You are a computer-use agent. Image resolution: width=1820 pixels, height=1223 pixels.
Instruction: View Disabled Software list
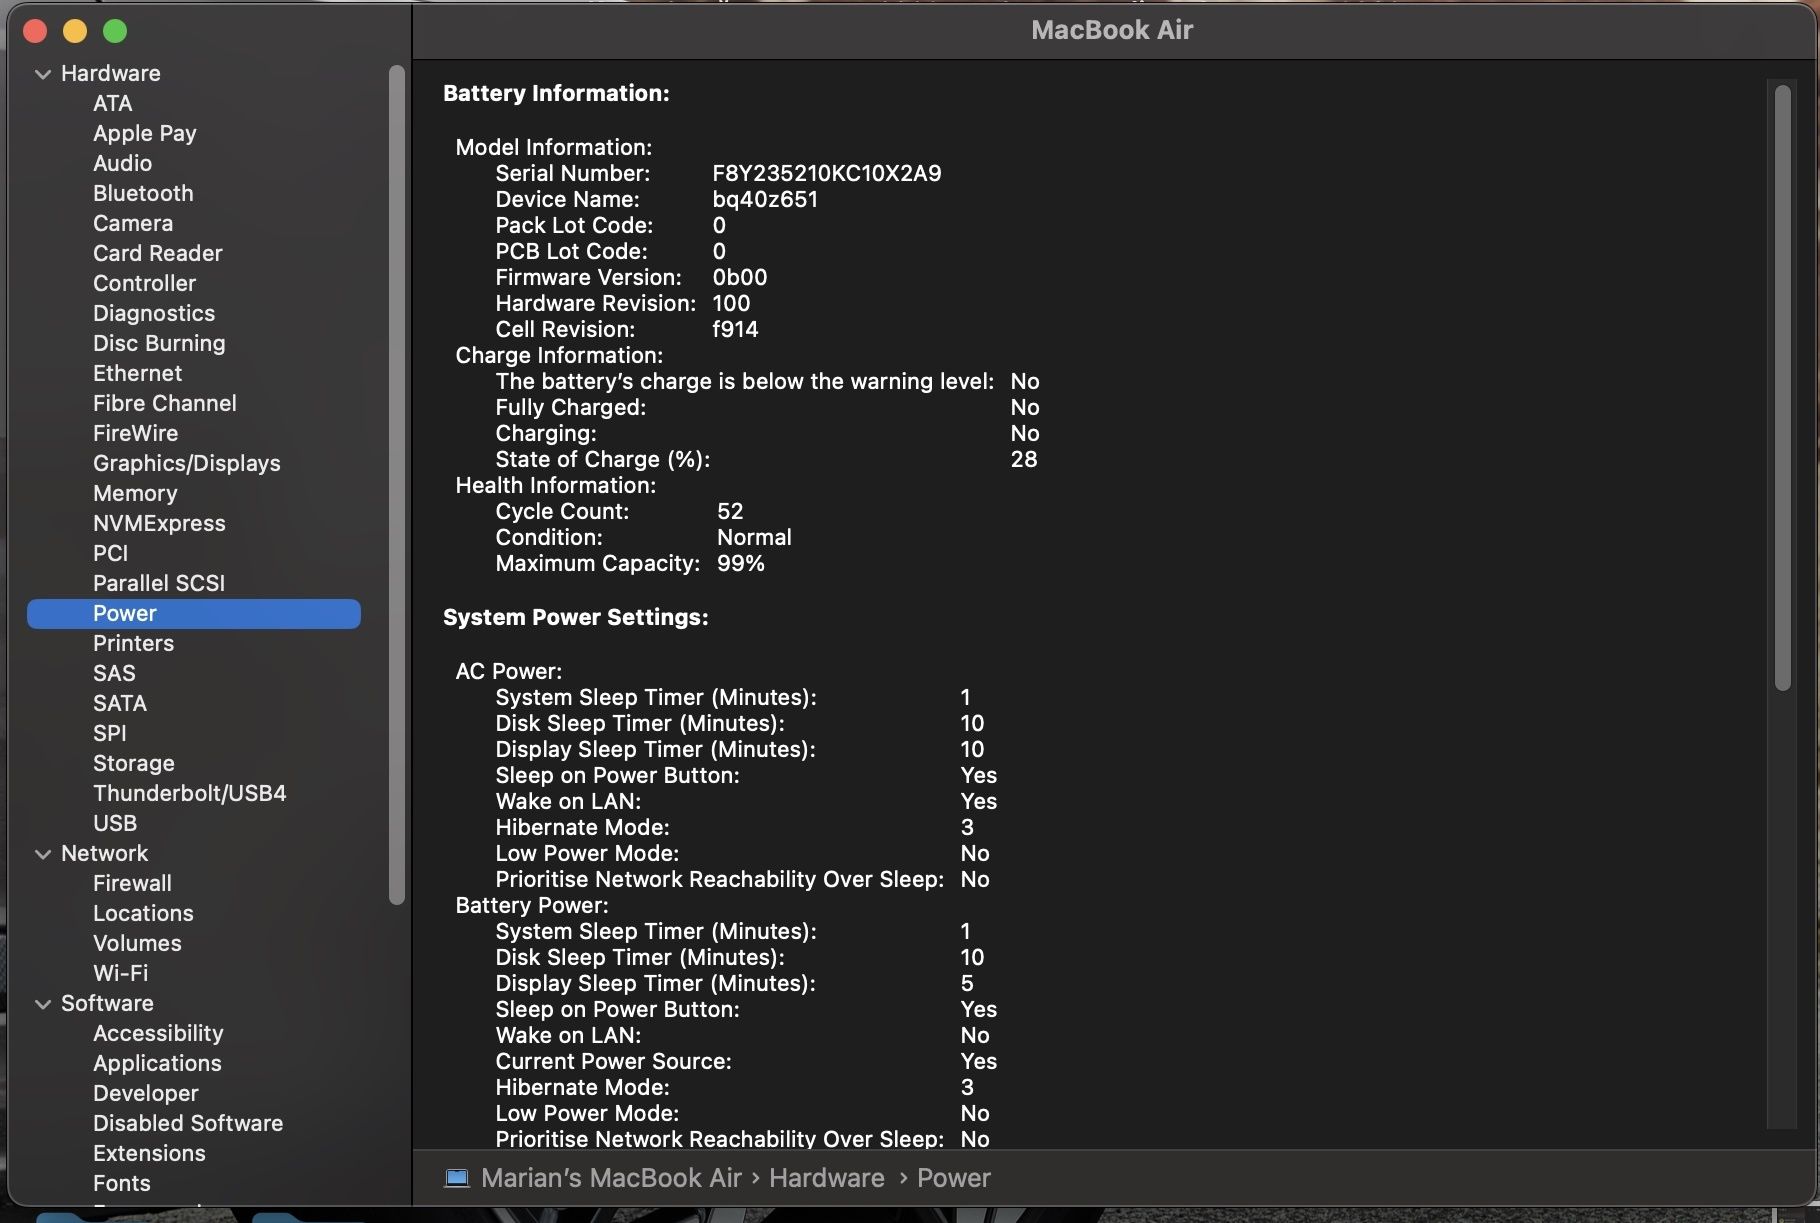(188, 1123)
